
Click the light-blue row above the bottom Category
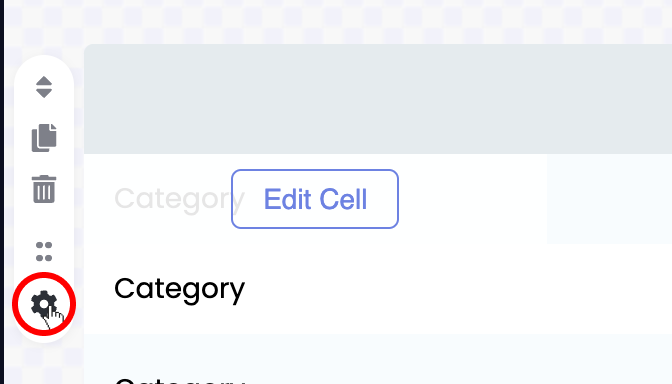point(378,352)
